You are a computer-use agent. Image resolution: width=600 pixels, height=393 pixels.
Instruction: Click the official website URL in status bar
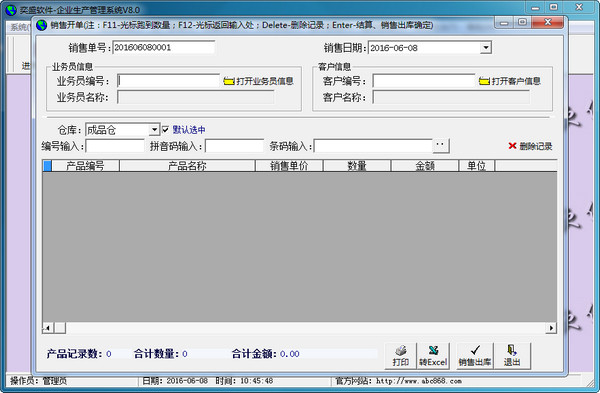(419, 381)
